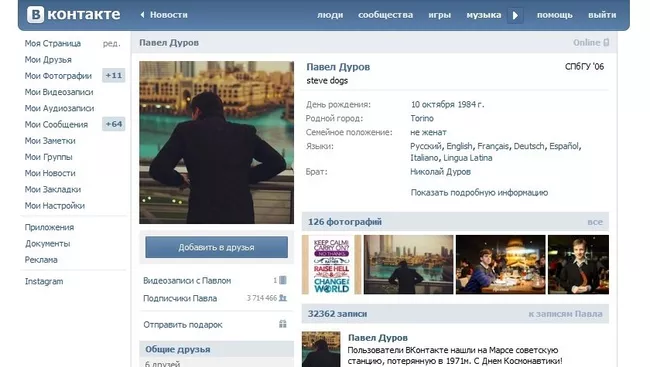This screenshot has width=650, height=367.
Task: Open the waterfront skyline photo thumbnail
Action: click(x=408, y=265)
